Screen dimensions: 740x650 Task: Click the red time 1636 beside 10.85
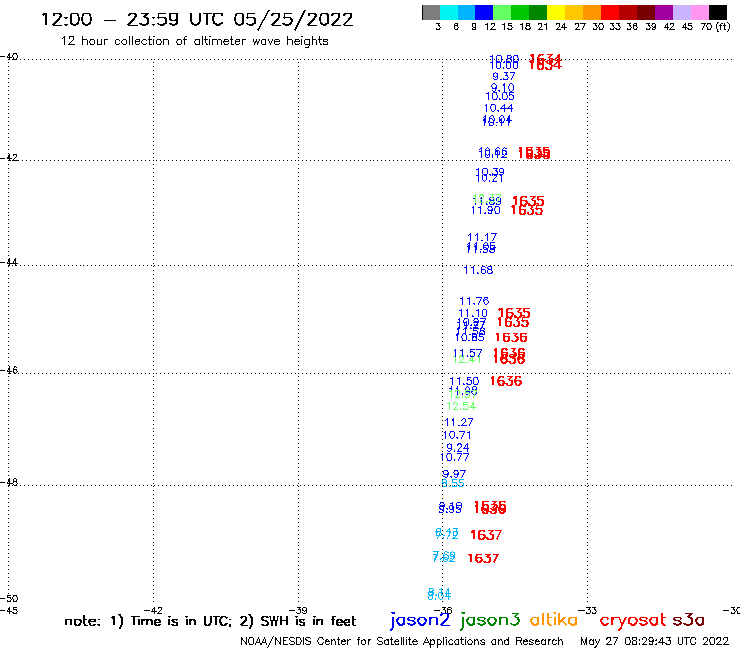point(511,338)
